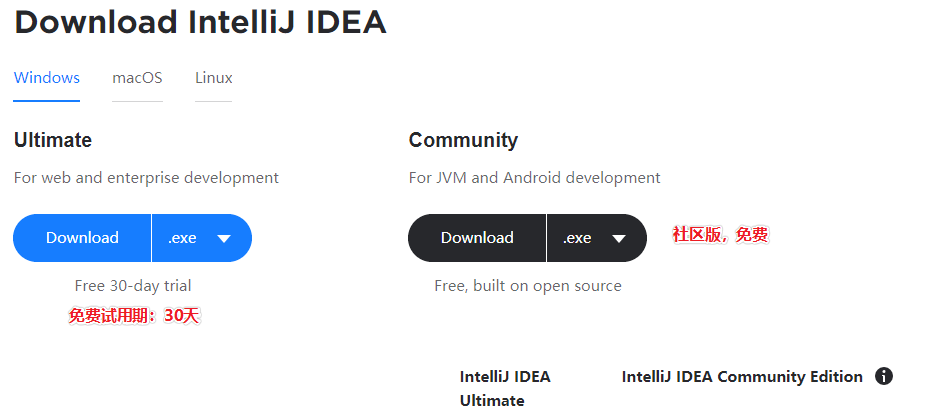Open the .exe format menu for Ultimate

[x=202, y=238]
